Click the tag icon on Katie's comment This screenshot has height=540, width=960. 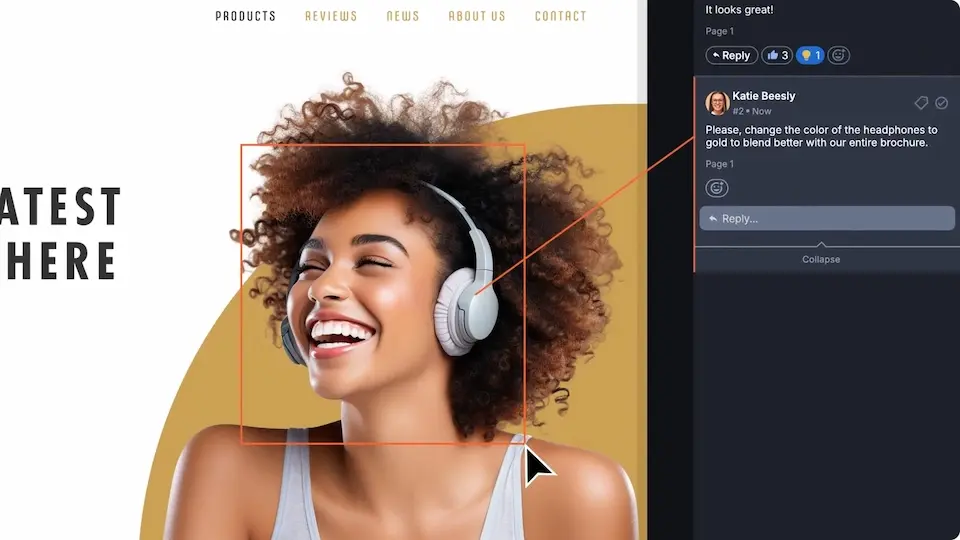[921, 103]
